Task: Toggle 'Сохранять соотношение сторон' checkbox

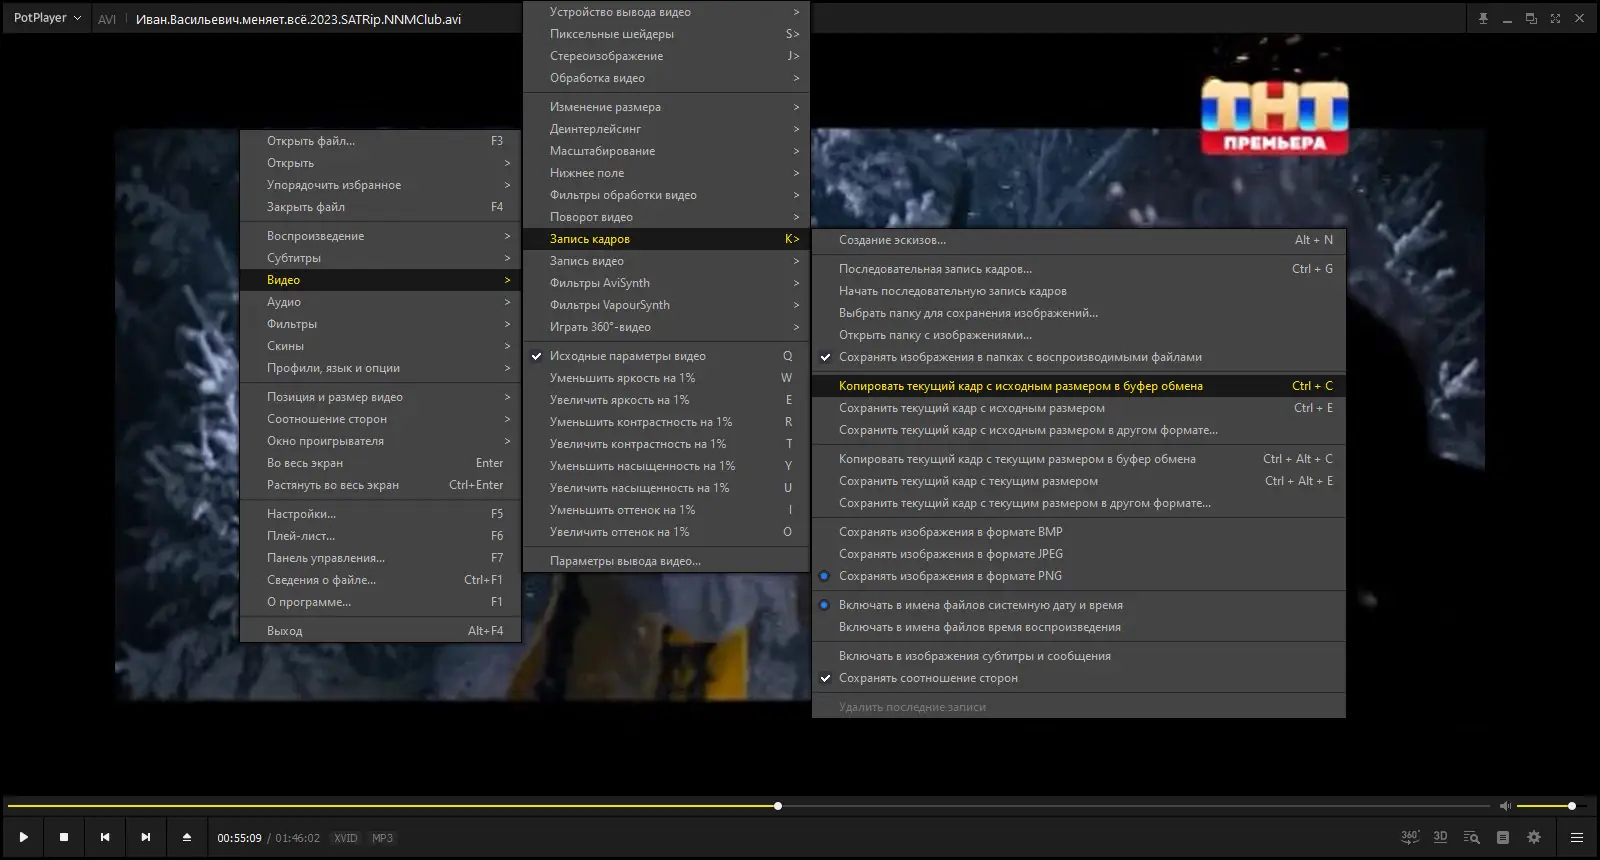Action: pyautogui.click(x=928, y=678)
